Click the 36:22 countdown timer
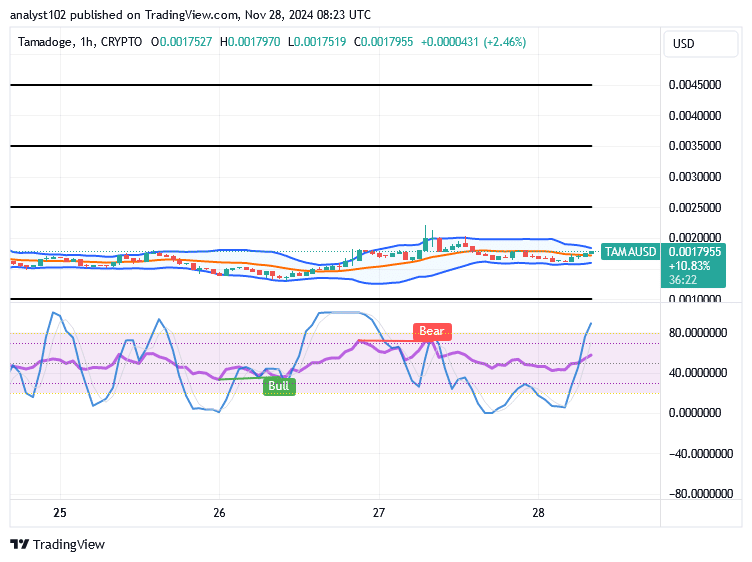The height and width of the screenshot is (562, 752). [x=683, y=280]
